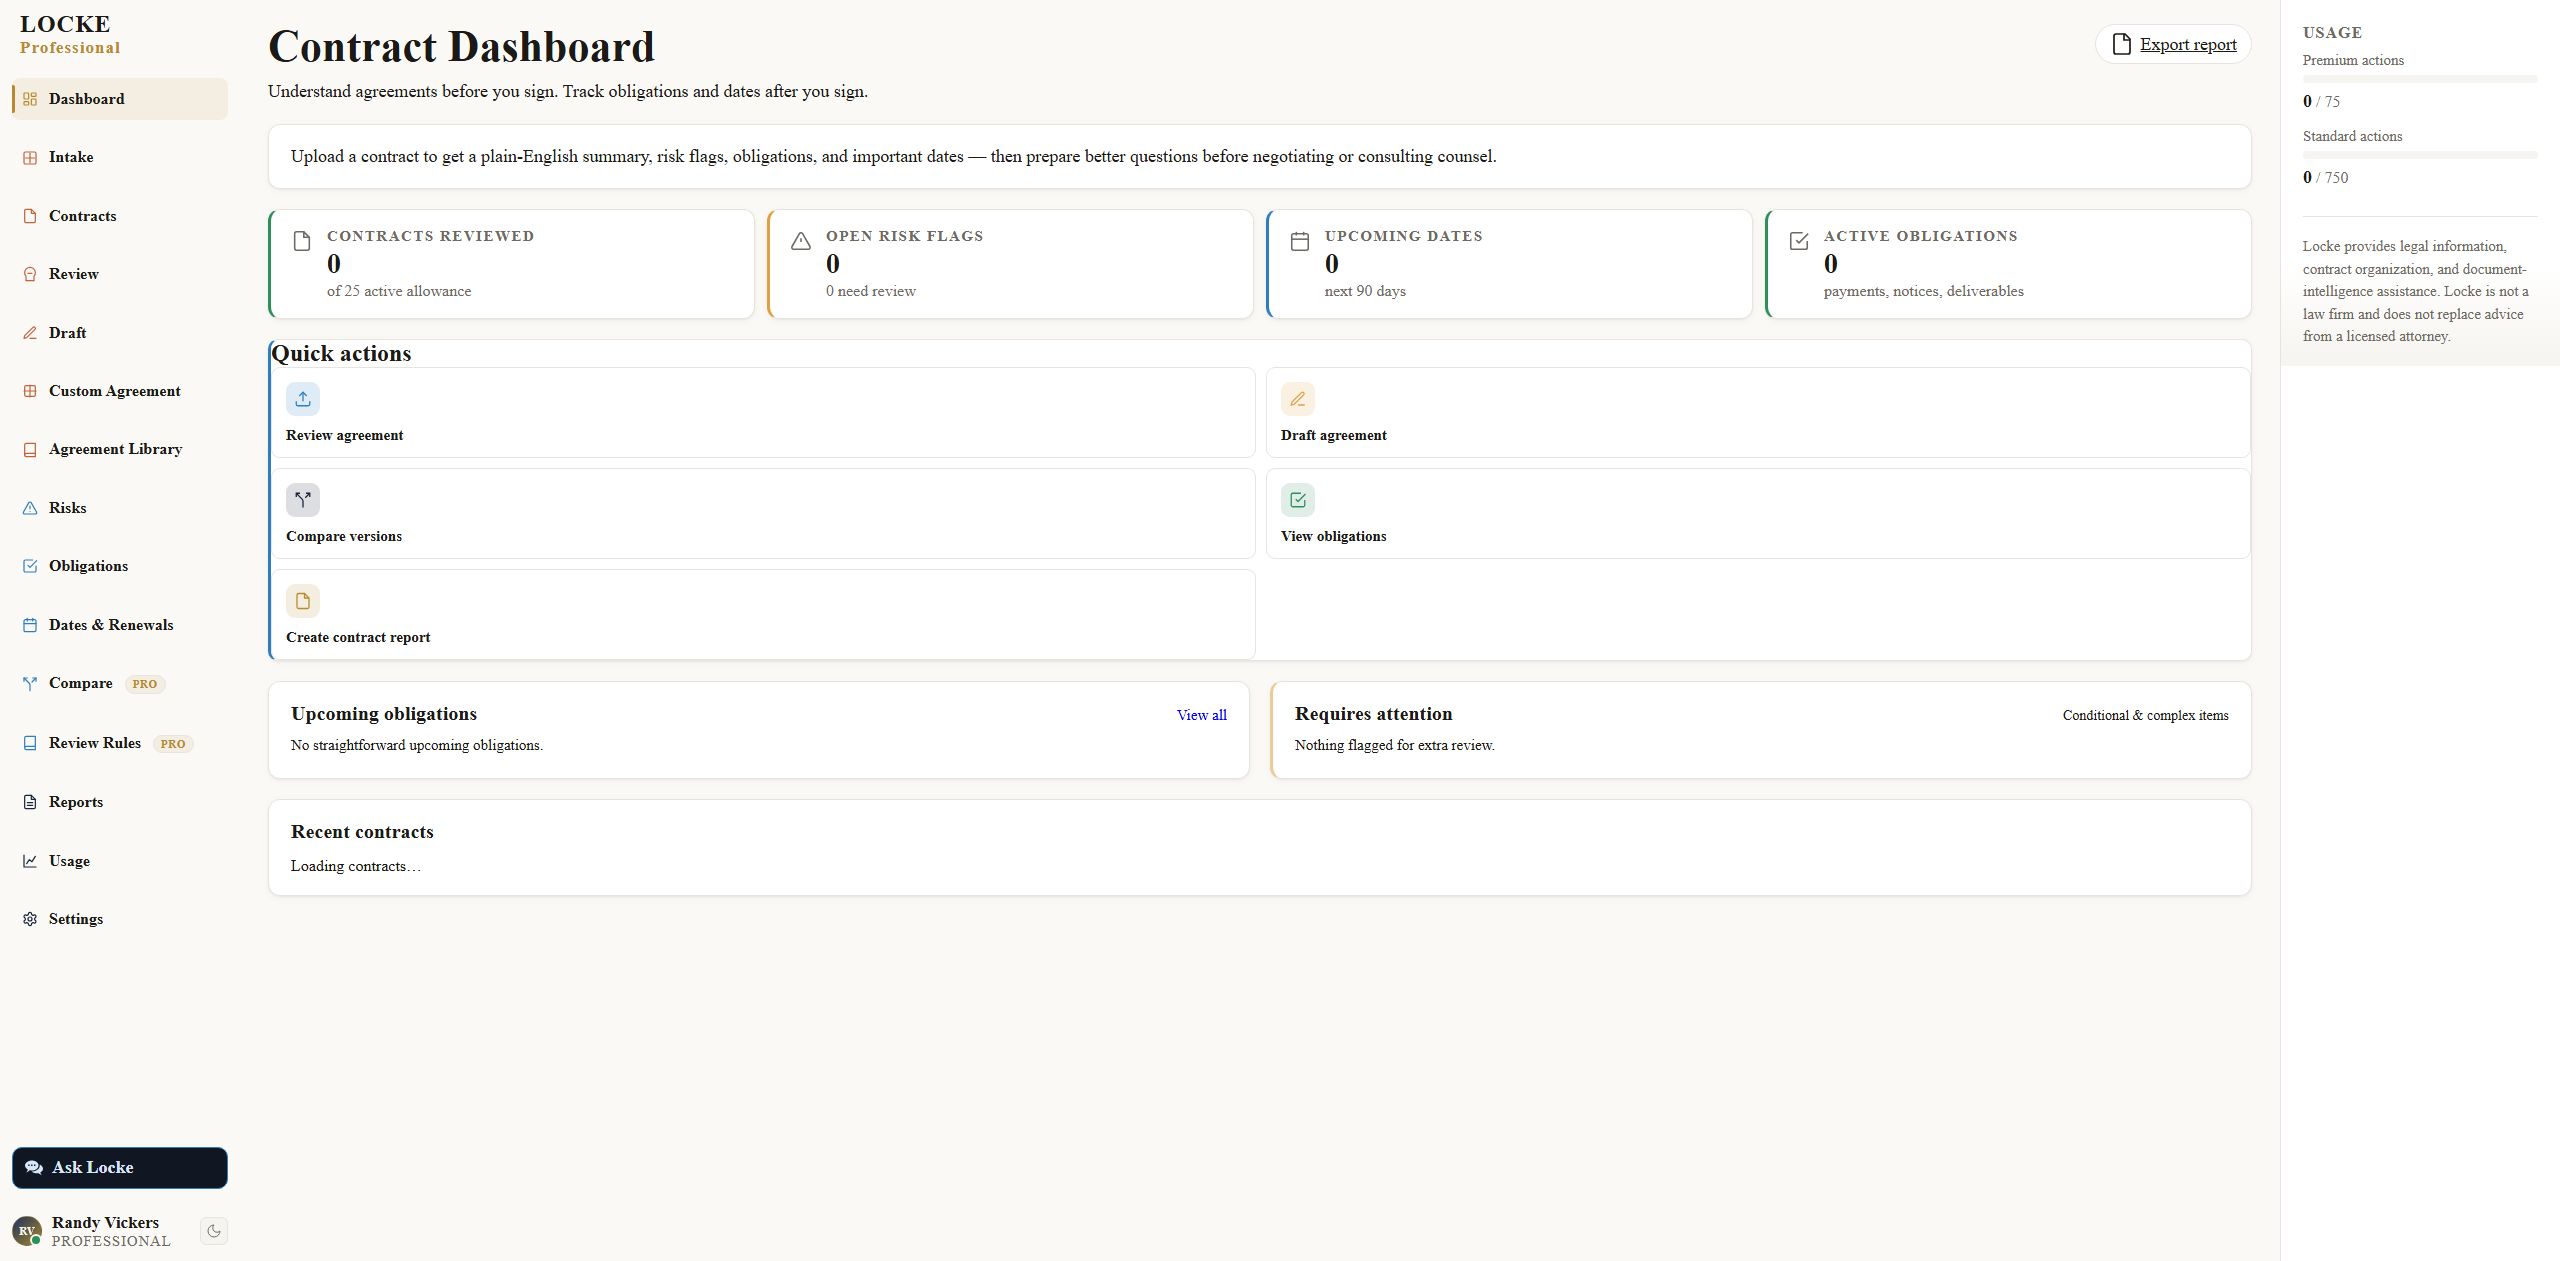The width and height of the screenshot is (2560, 1261).
Task: Click the Review Rules sidebar icon
Action: [30, 743]
